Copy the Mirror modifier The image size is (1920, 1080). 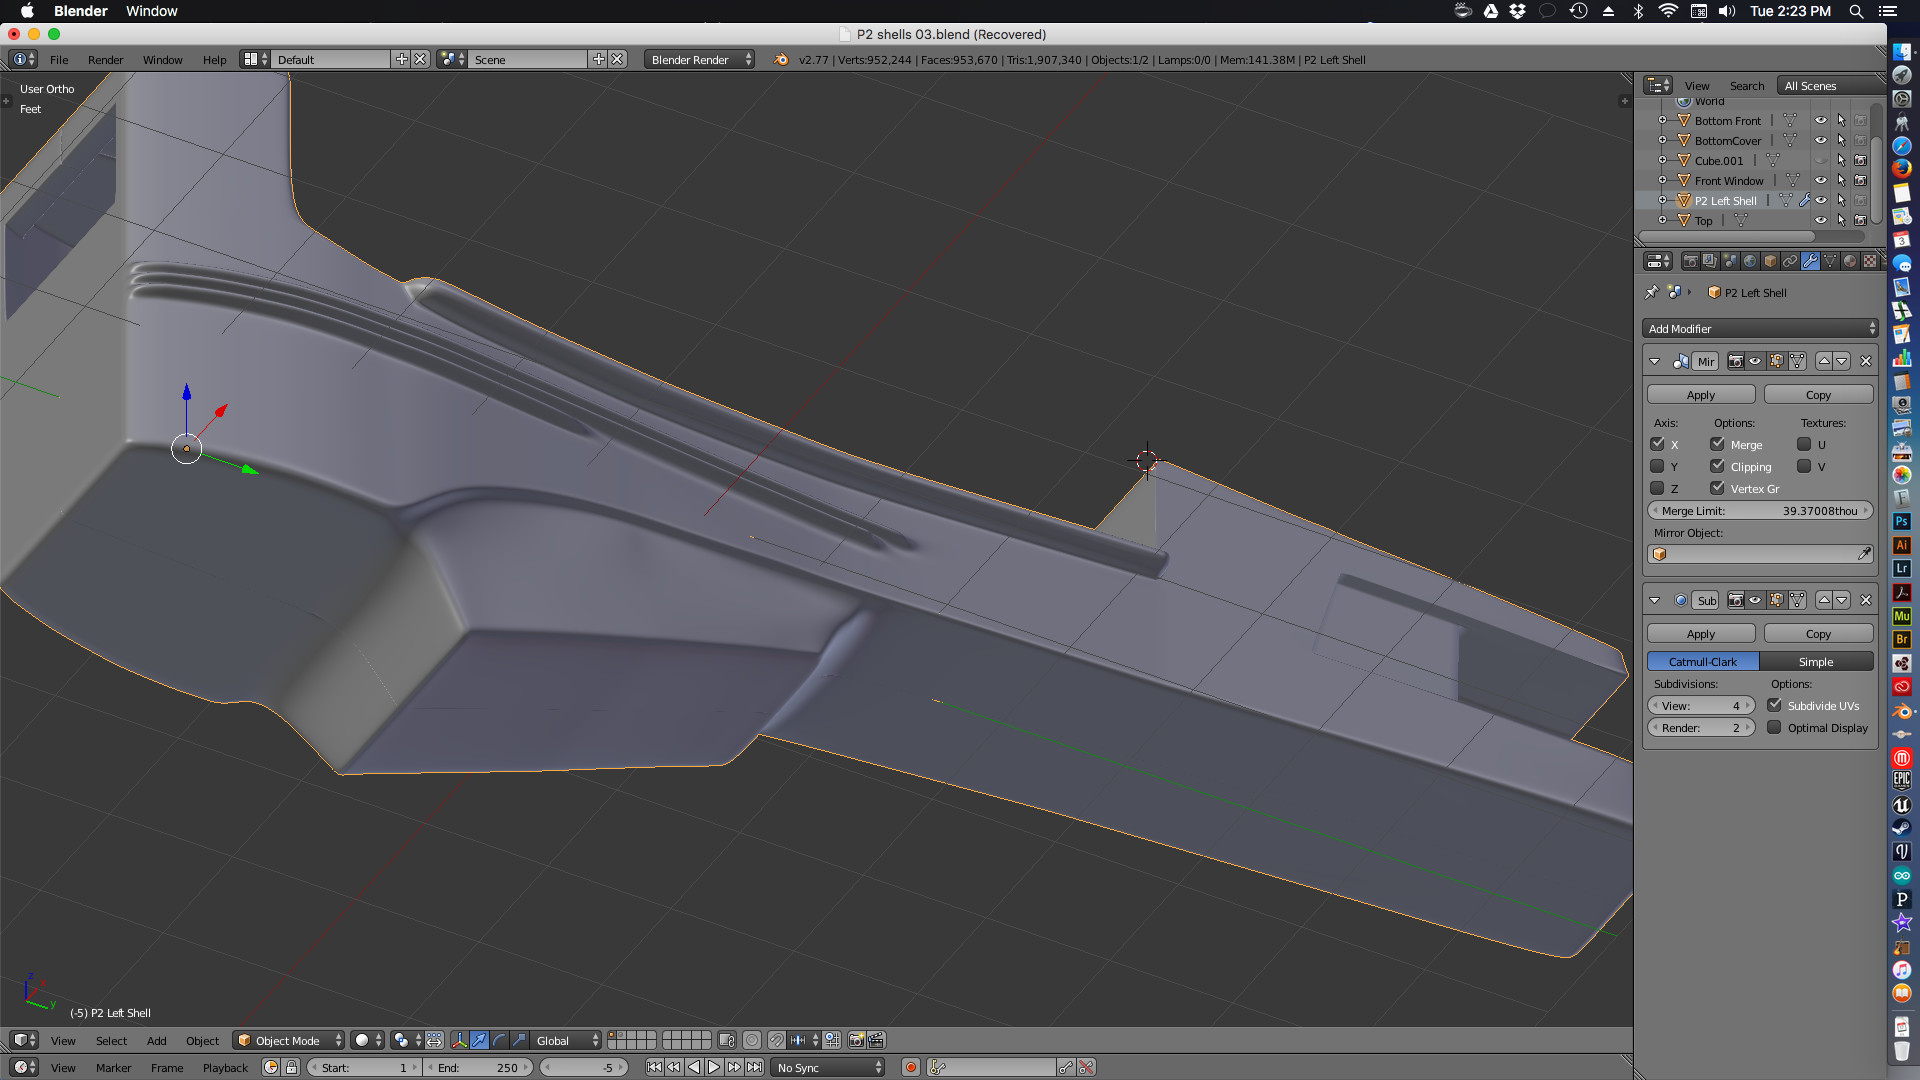1818,395
